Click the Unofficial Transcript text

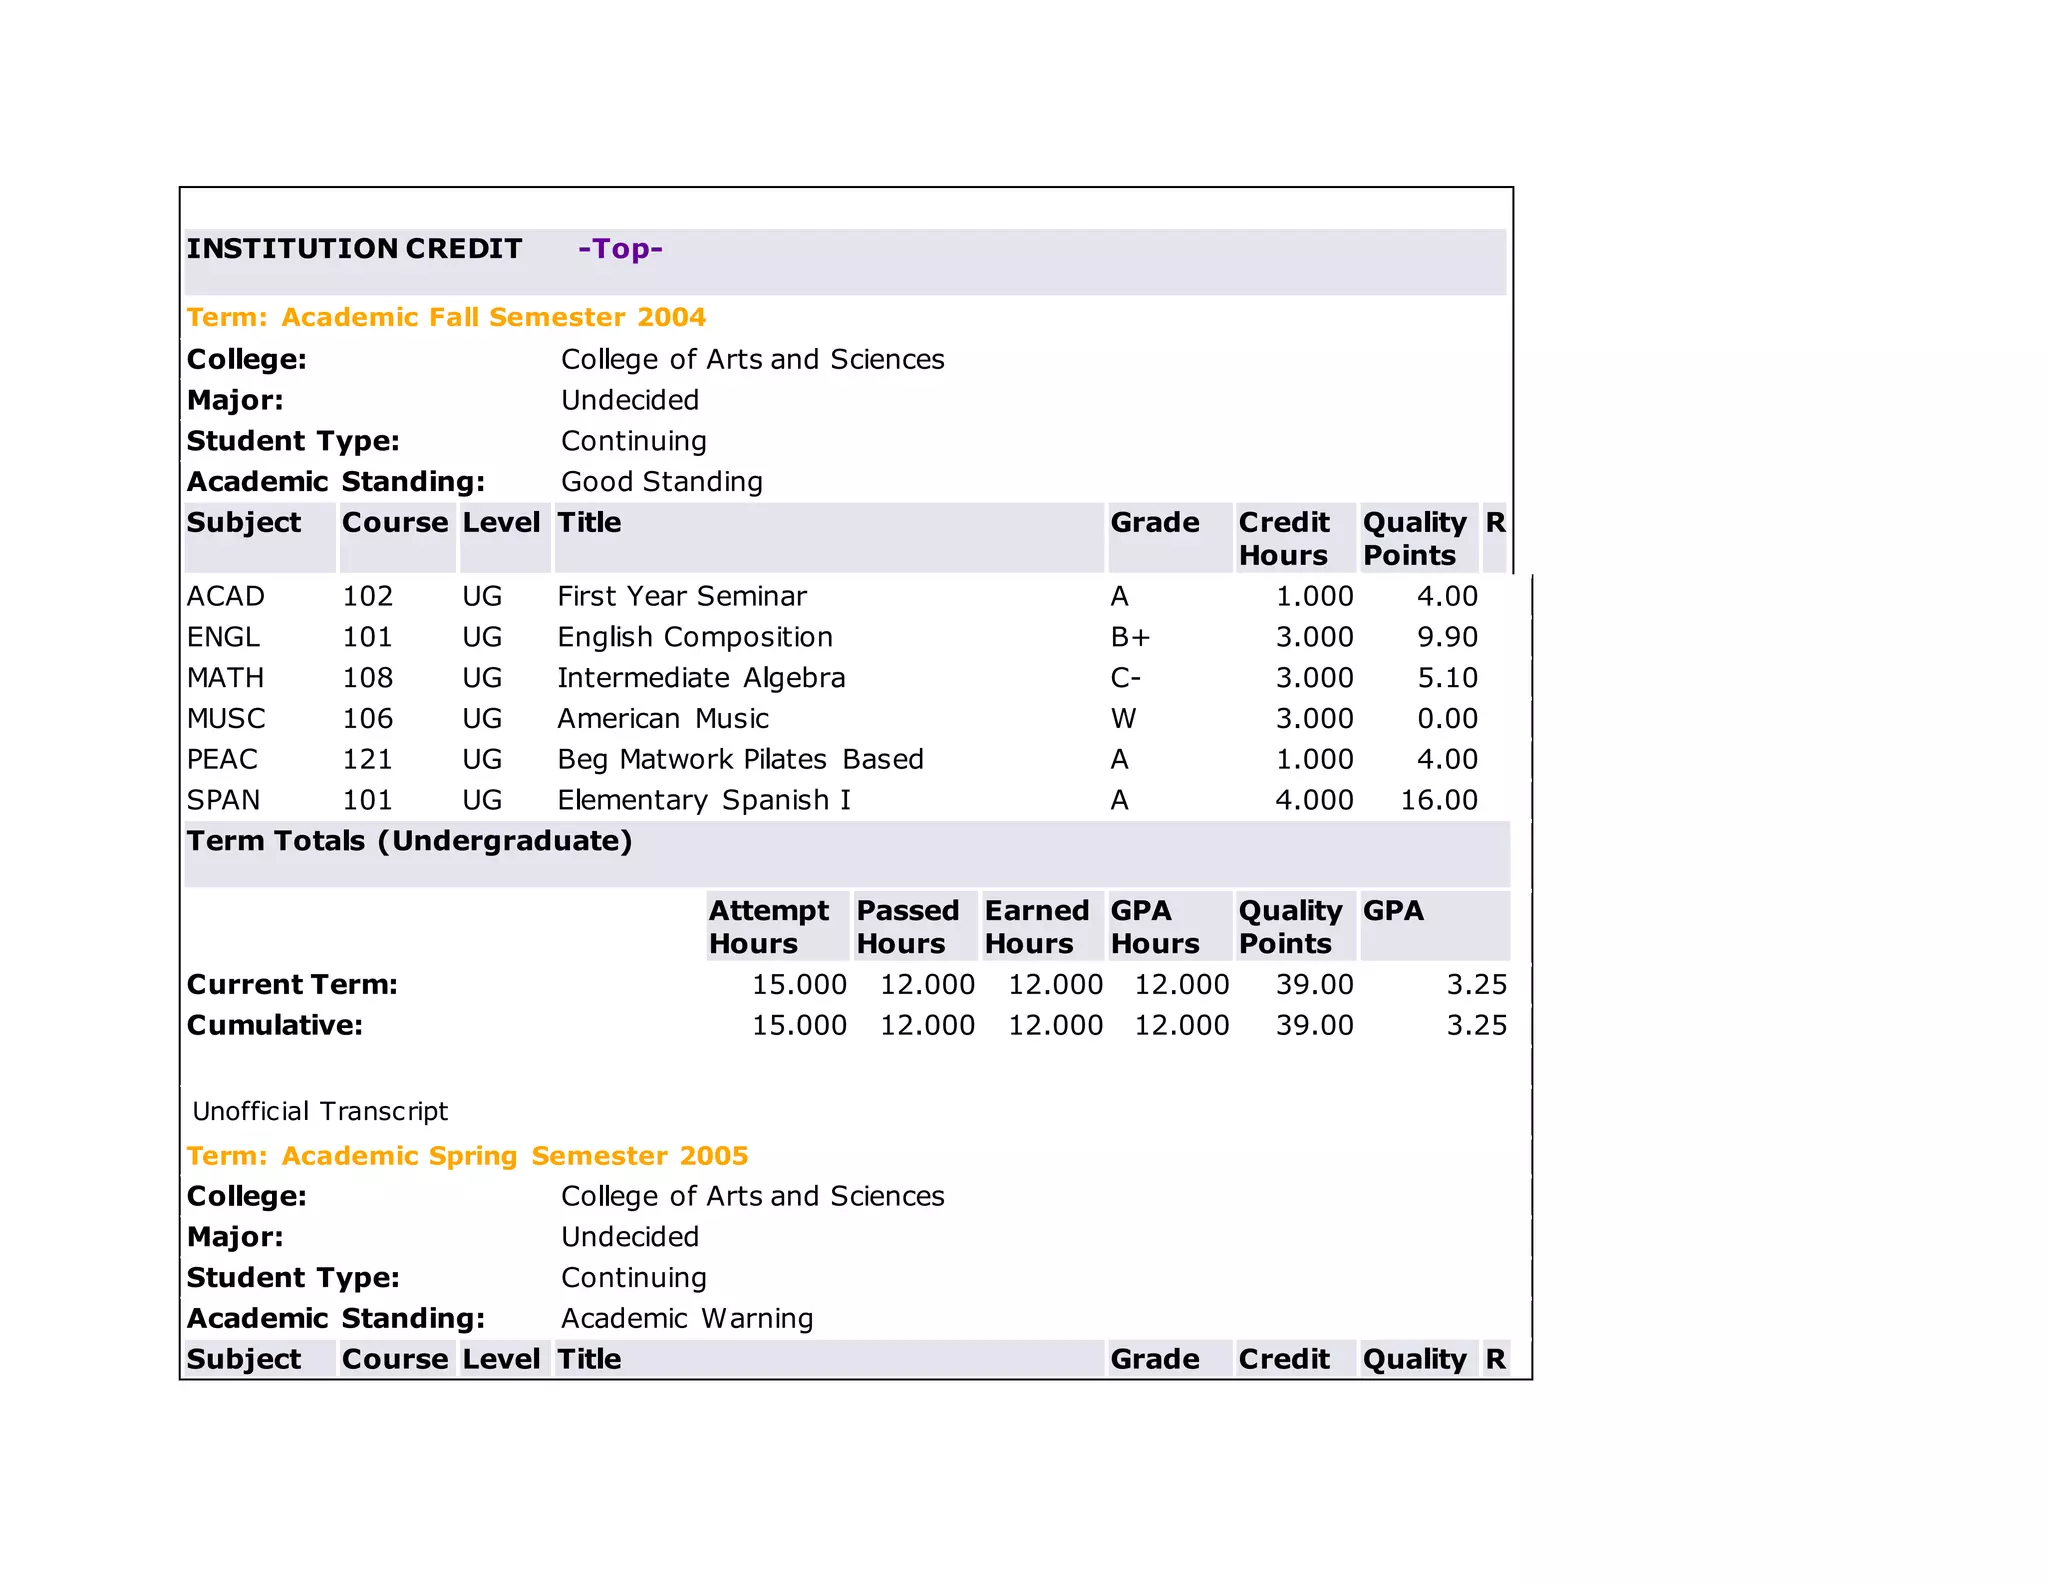tap(320, 1112)
